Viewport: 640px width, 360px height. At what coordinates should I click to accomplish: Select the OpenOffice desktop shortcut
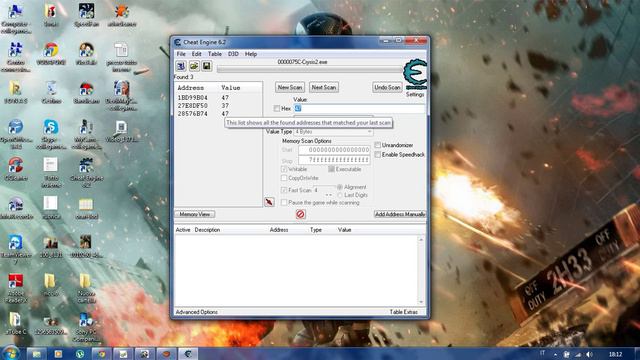(16, 135)
